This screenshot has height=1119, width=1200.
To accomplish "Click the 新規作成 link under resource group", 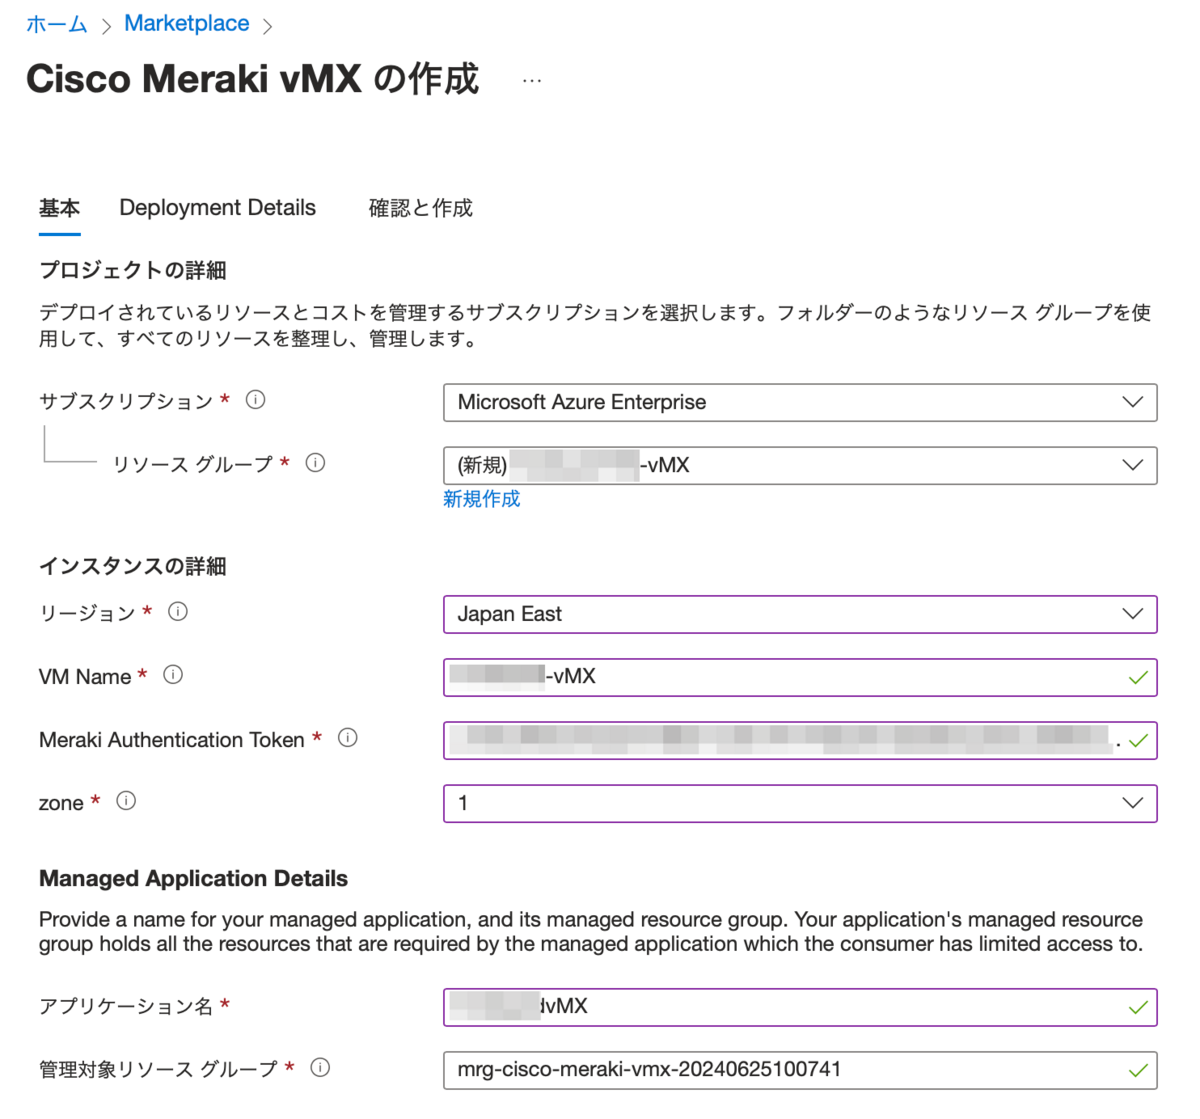I will [x=482, y=500].
